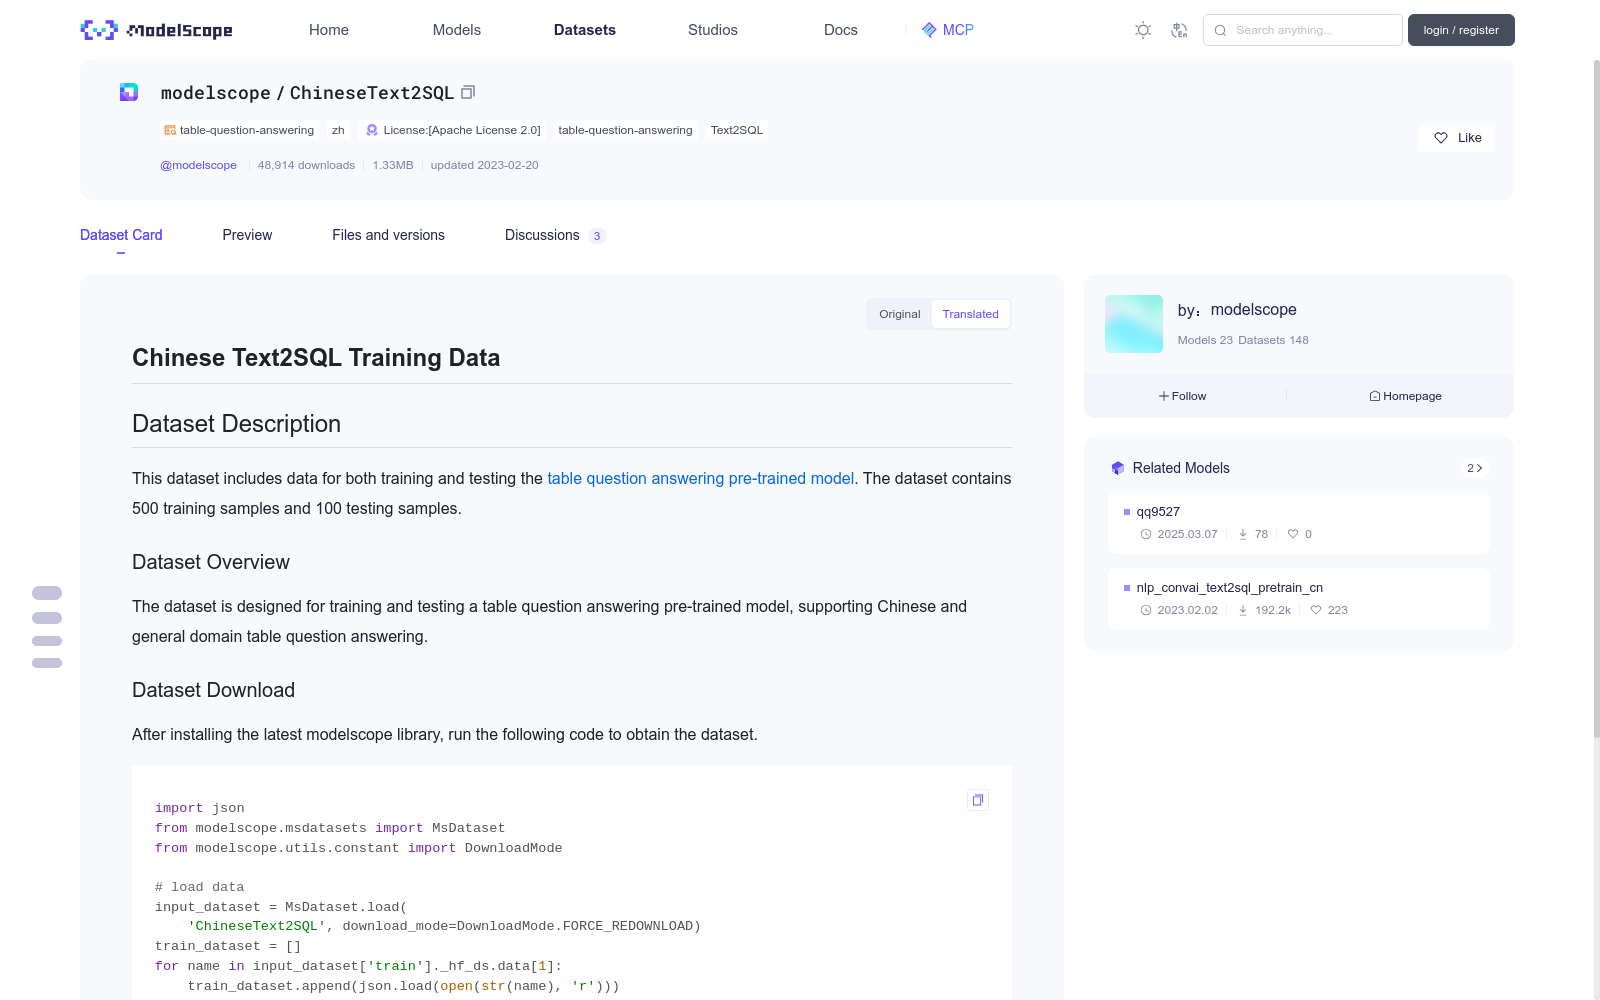Click the house icon beside Homepage
This screenshot has height=1000, width=1600.
click(x=1375, y=396)
